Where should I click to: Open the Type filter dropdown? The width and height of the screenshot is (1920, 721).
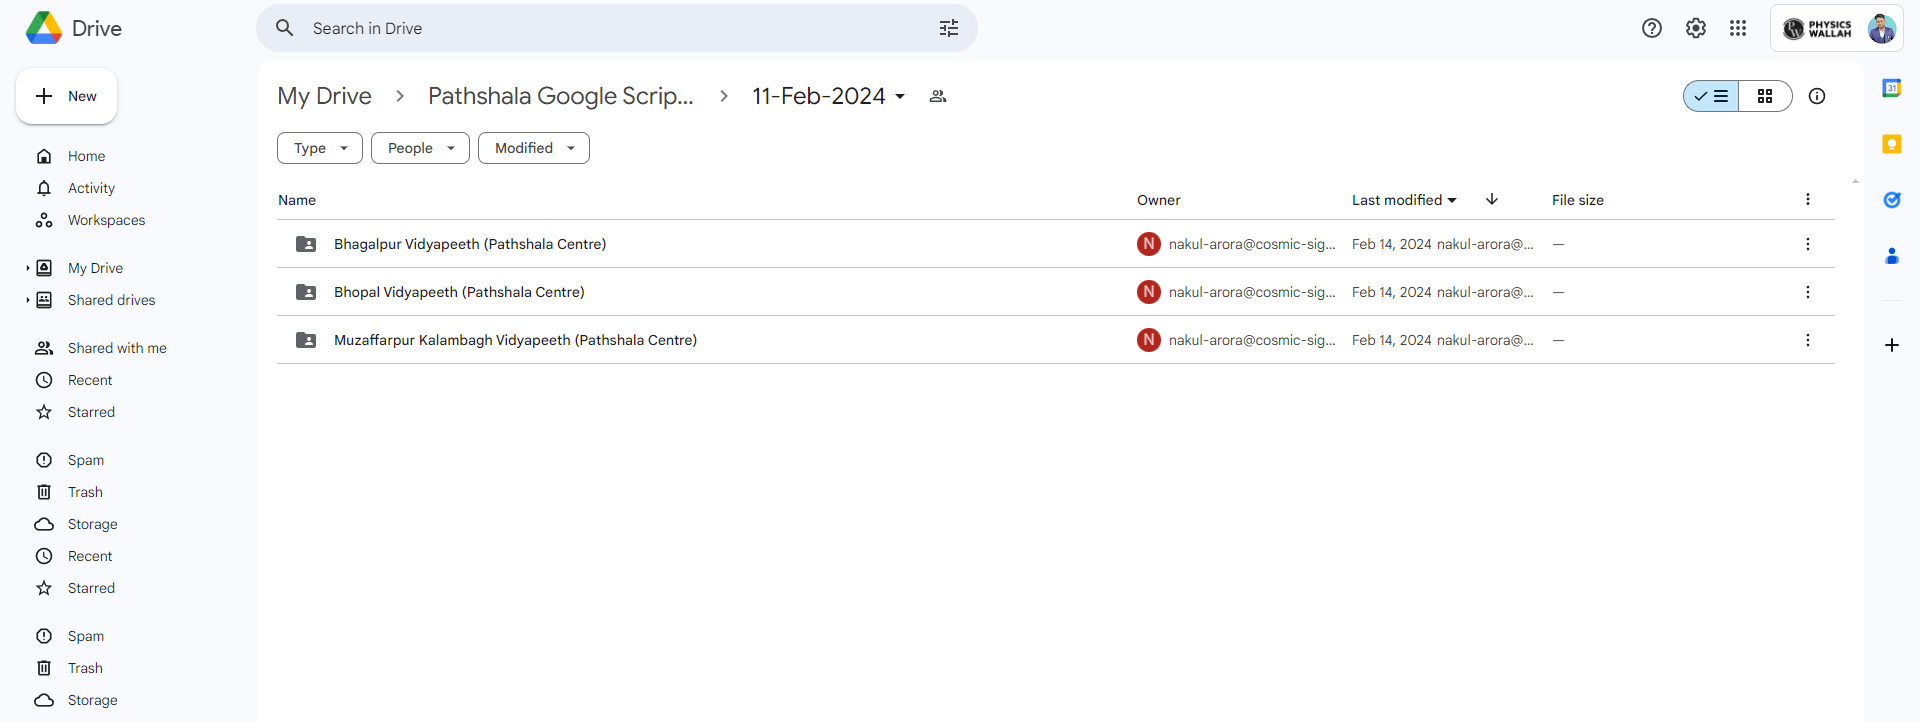[319, 148]
